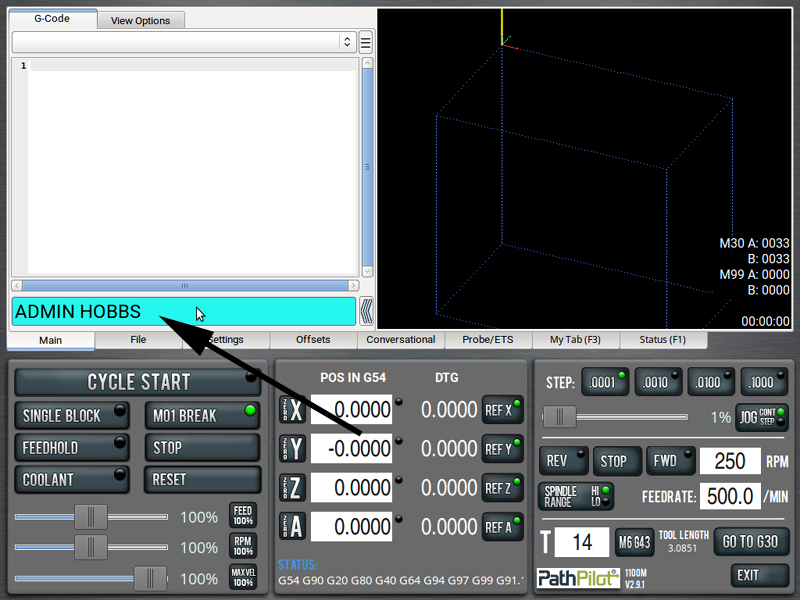Click the jog speed slider
The image size is (800, 600).
tap(614, 417)
